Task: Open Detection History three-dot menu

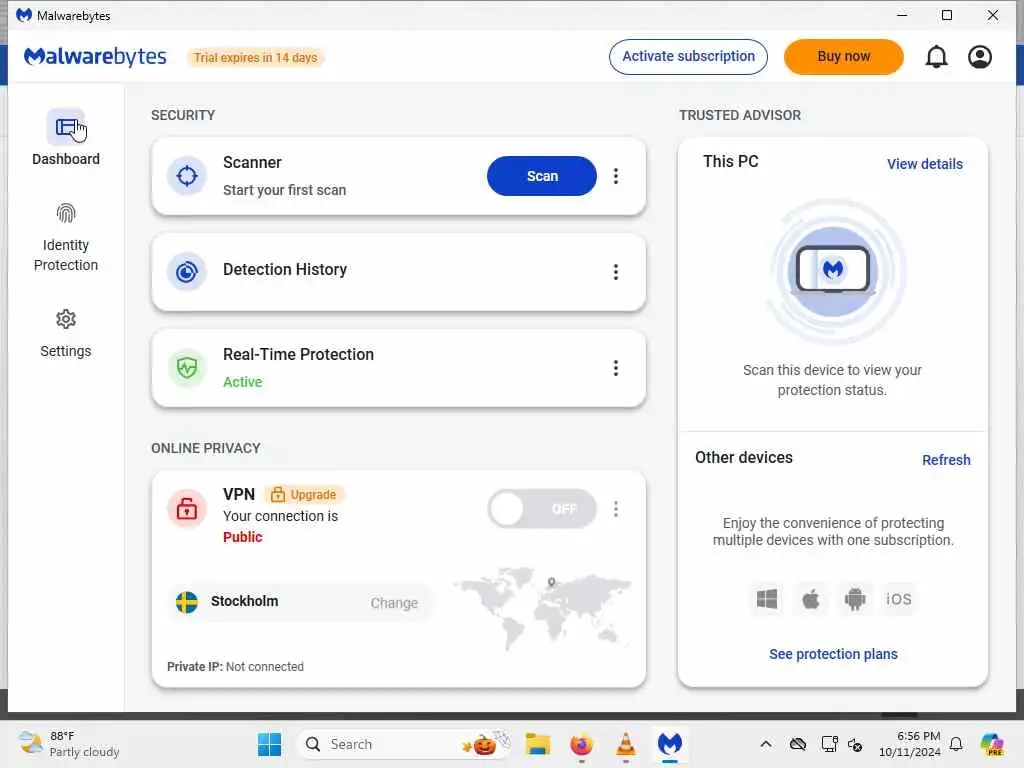Action: point(615,272)
